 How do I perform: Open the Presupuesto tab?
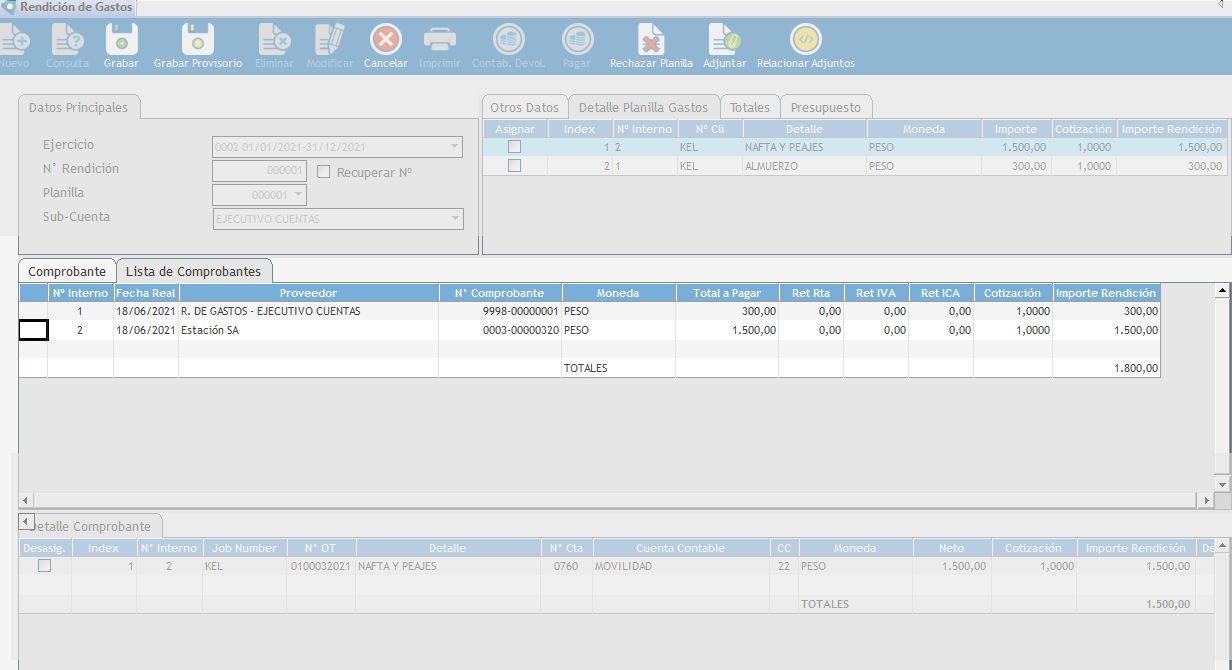(x=825, y=107)
